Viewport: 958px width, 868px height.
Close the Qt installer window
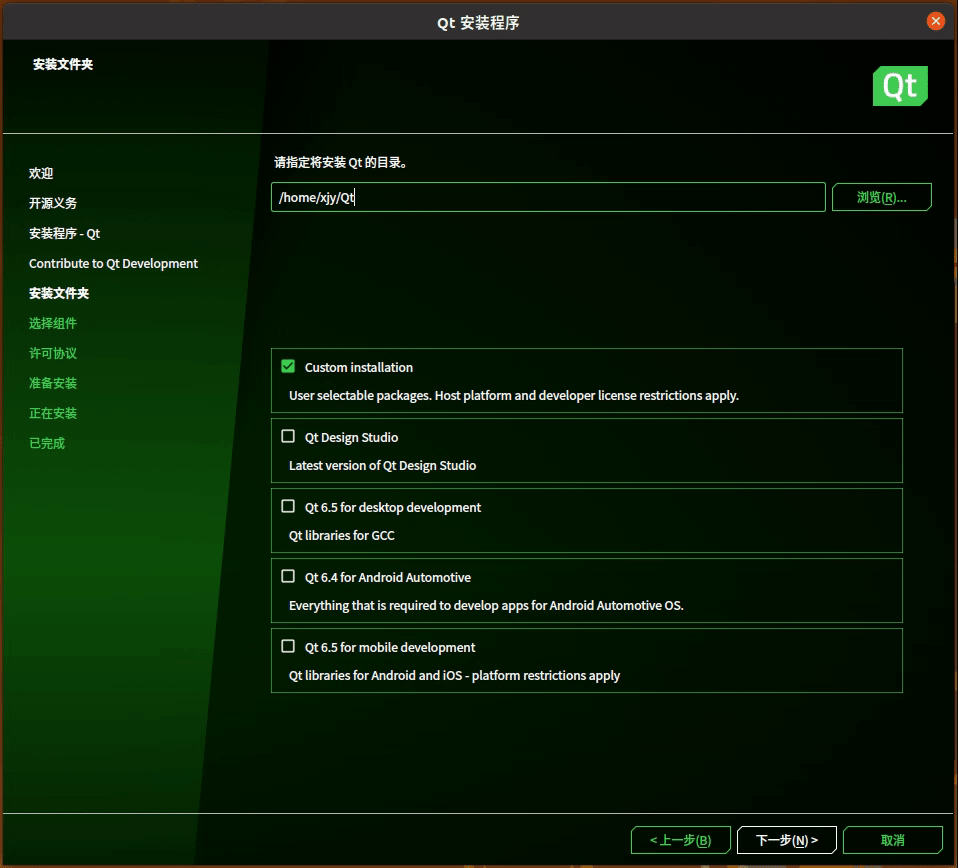tap(935, 21)
